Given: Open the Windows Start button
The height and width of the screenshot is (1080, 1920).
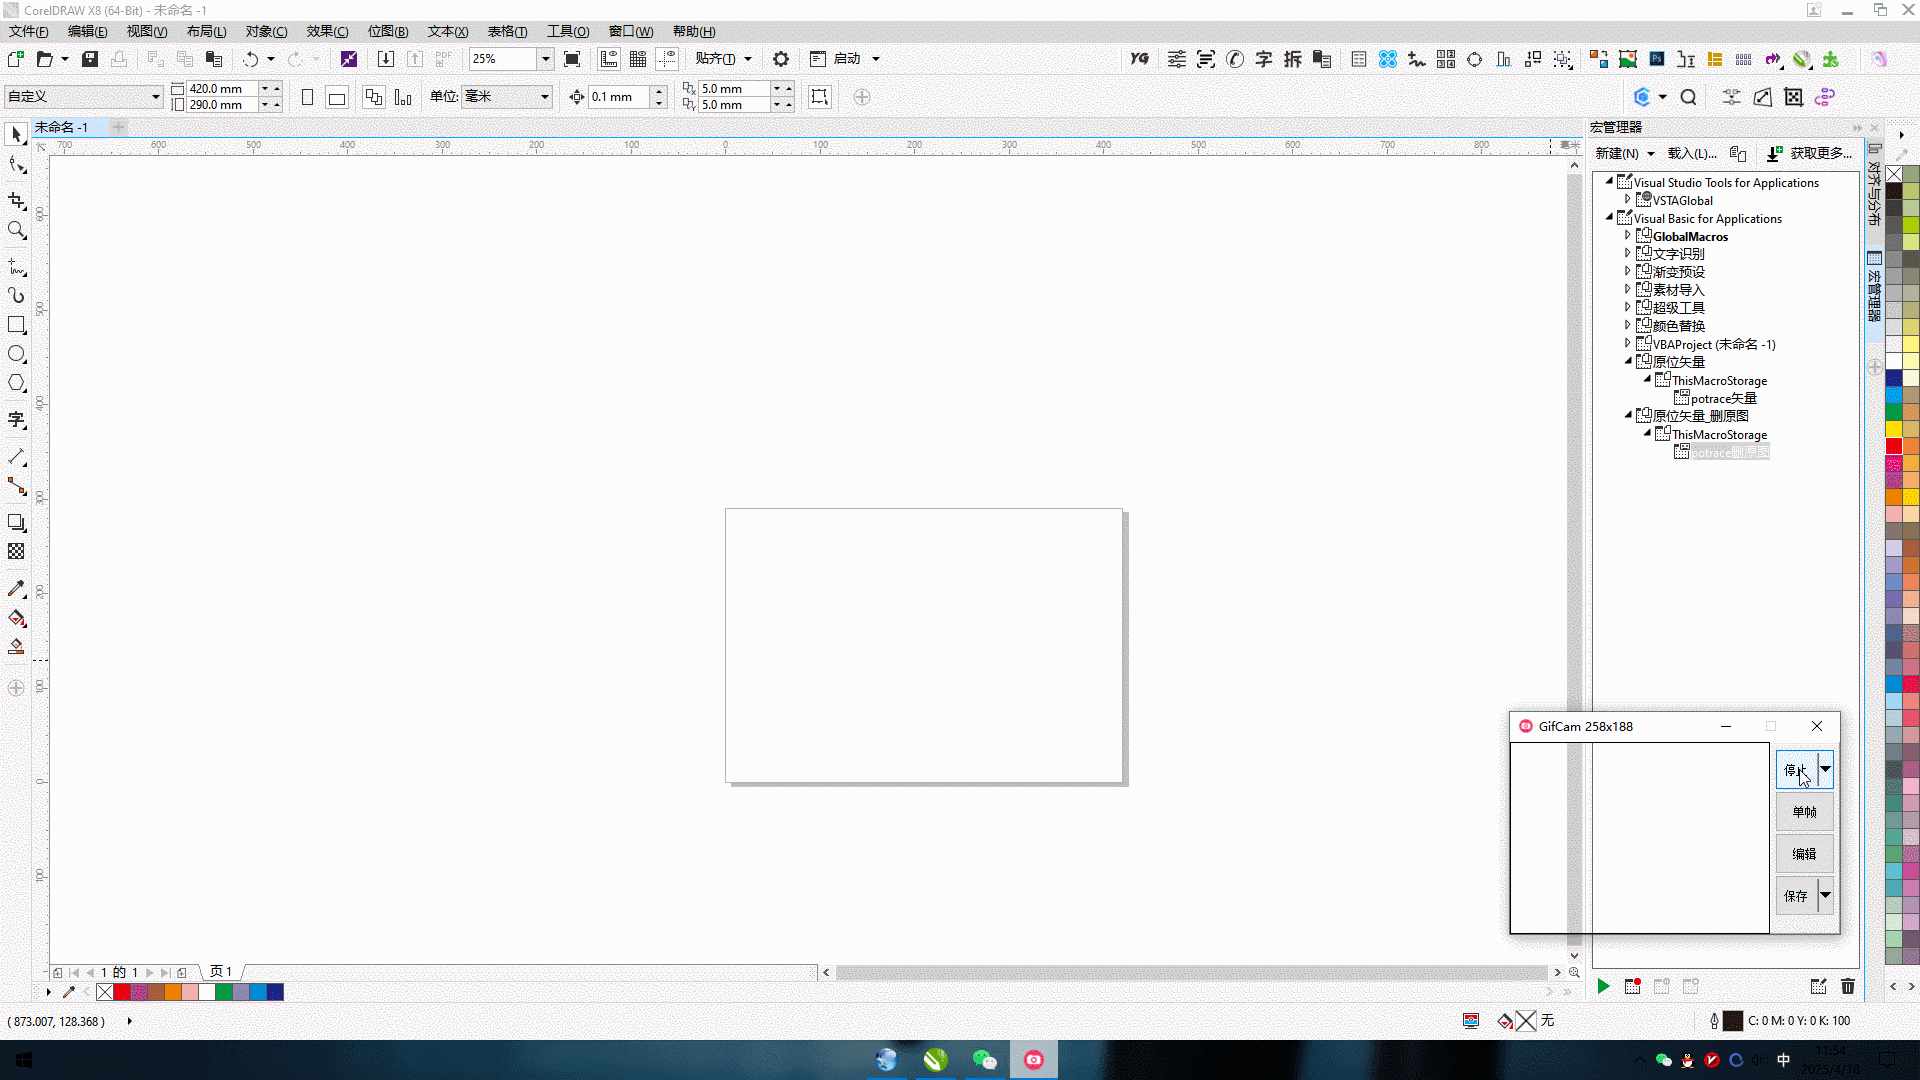Looking at the screenshot, I should [23, 1060].
